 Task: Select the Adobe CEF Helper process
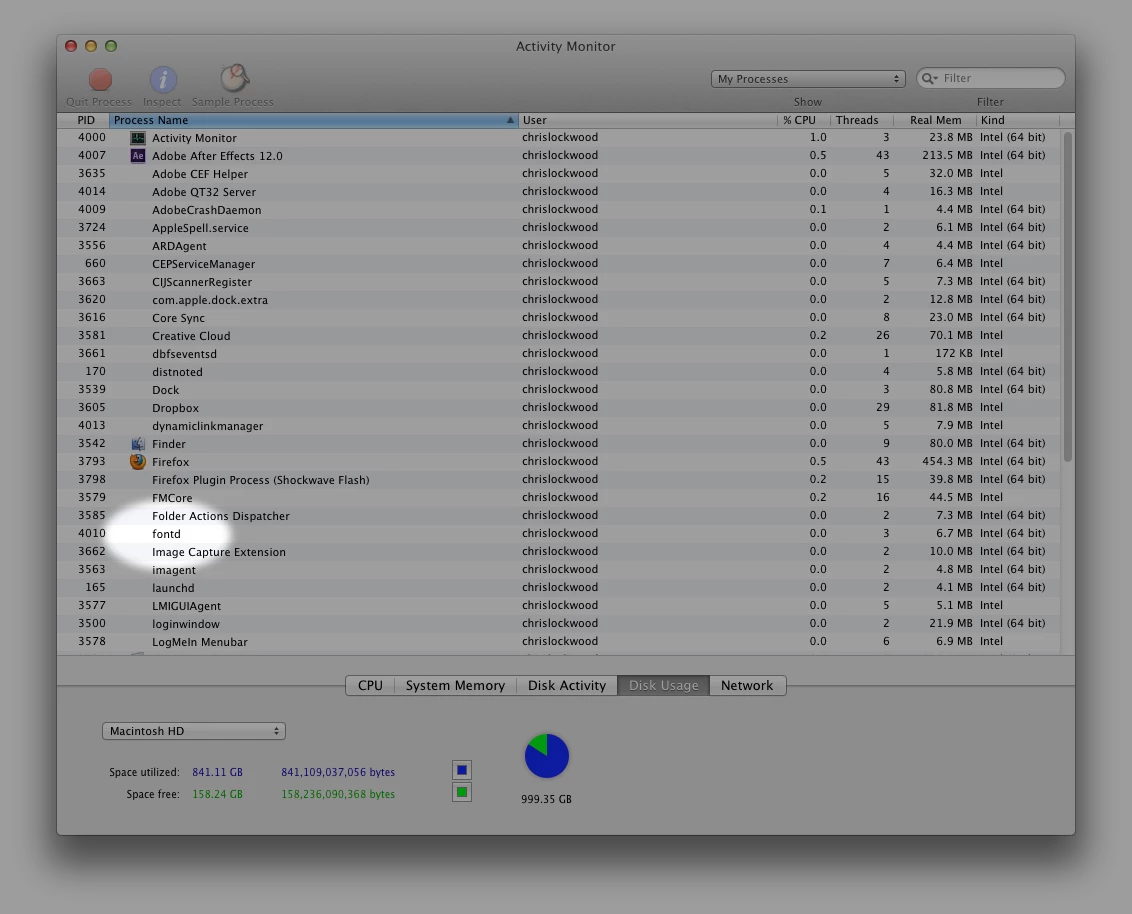(x=559, y=173)
